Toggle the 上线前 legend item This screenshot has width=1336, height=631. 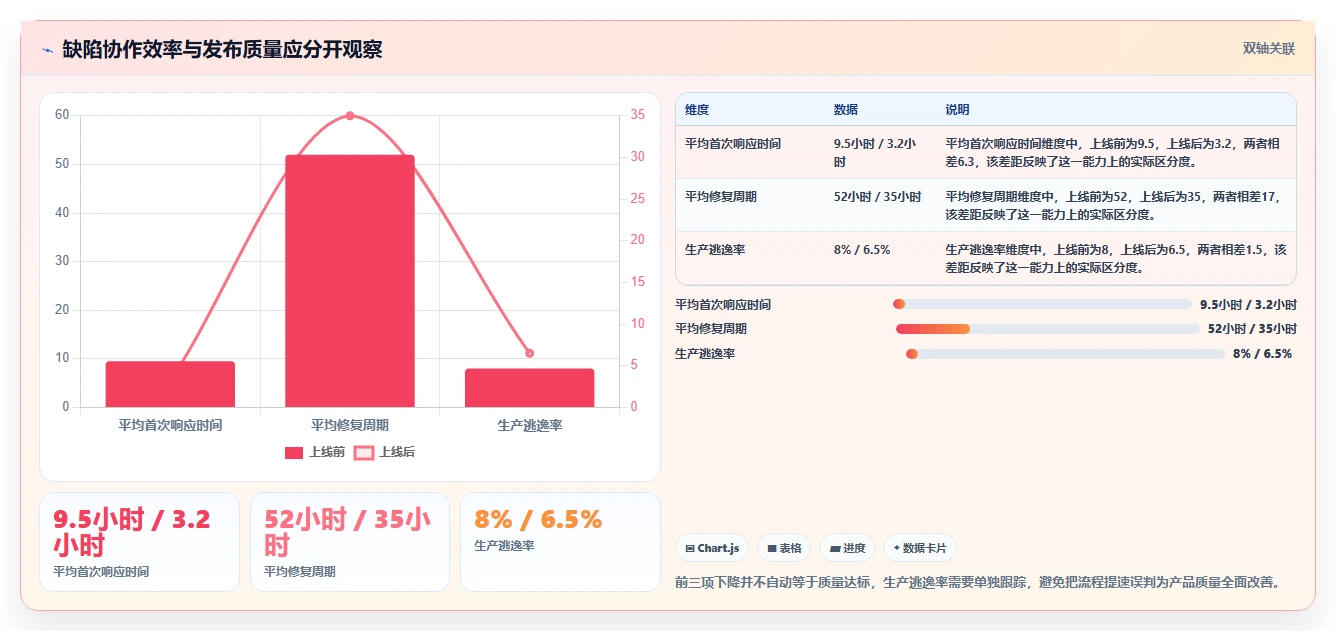click(x=315, y=452)
